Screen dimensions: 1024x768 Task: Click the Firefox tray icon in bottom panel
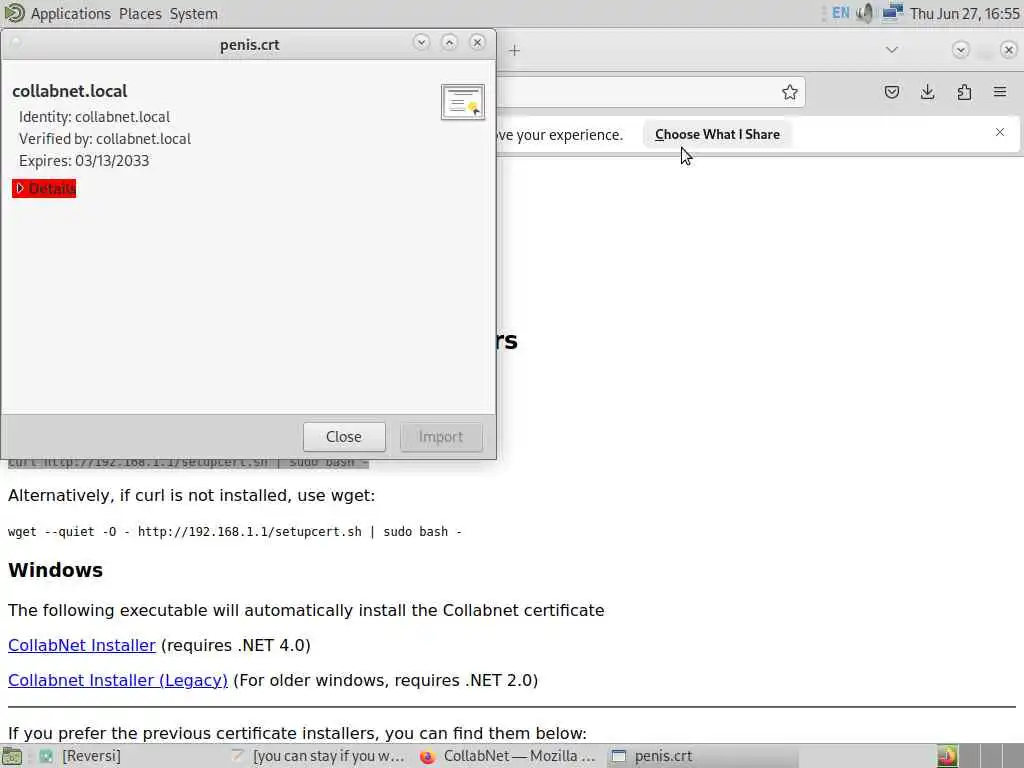coord(947,756)
